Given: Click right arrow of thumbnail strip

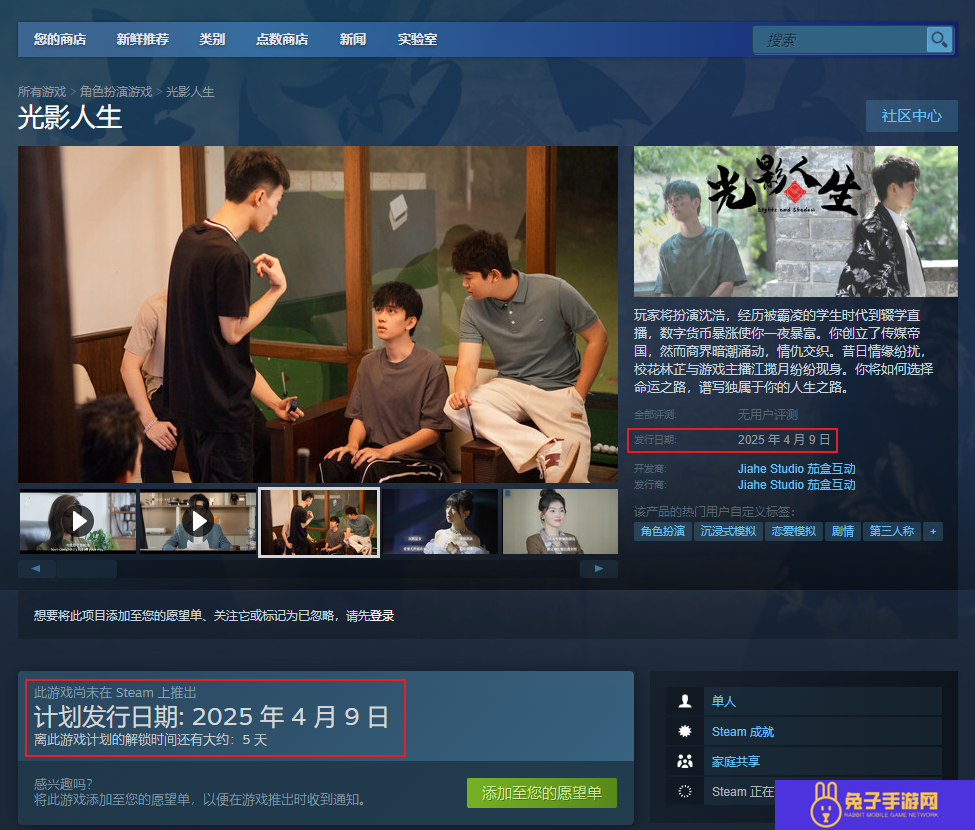Looking at the screenshot, I should pyautogui.click(x=599, y=568).
